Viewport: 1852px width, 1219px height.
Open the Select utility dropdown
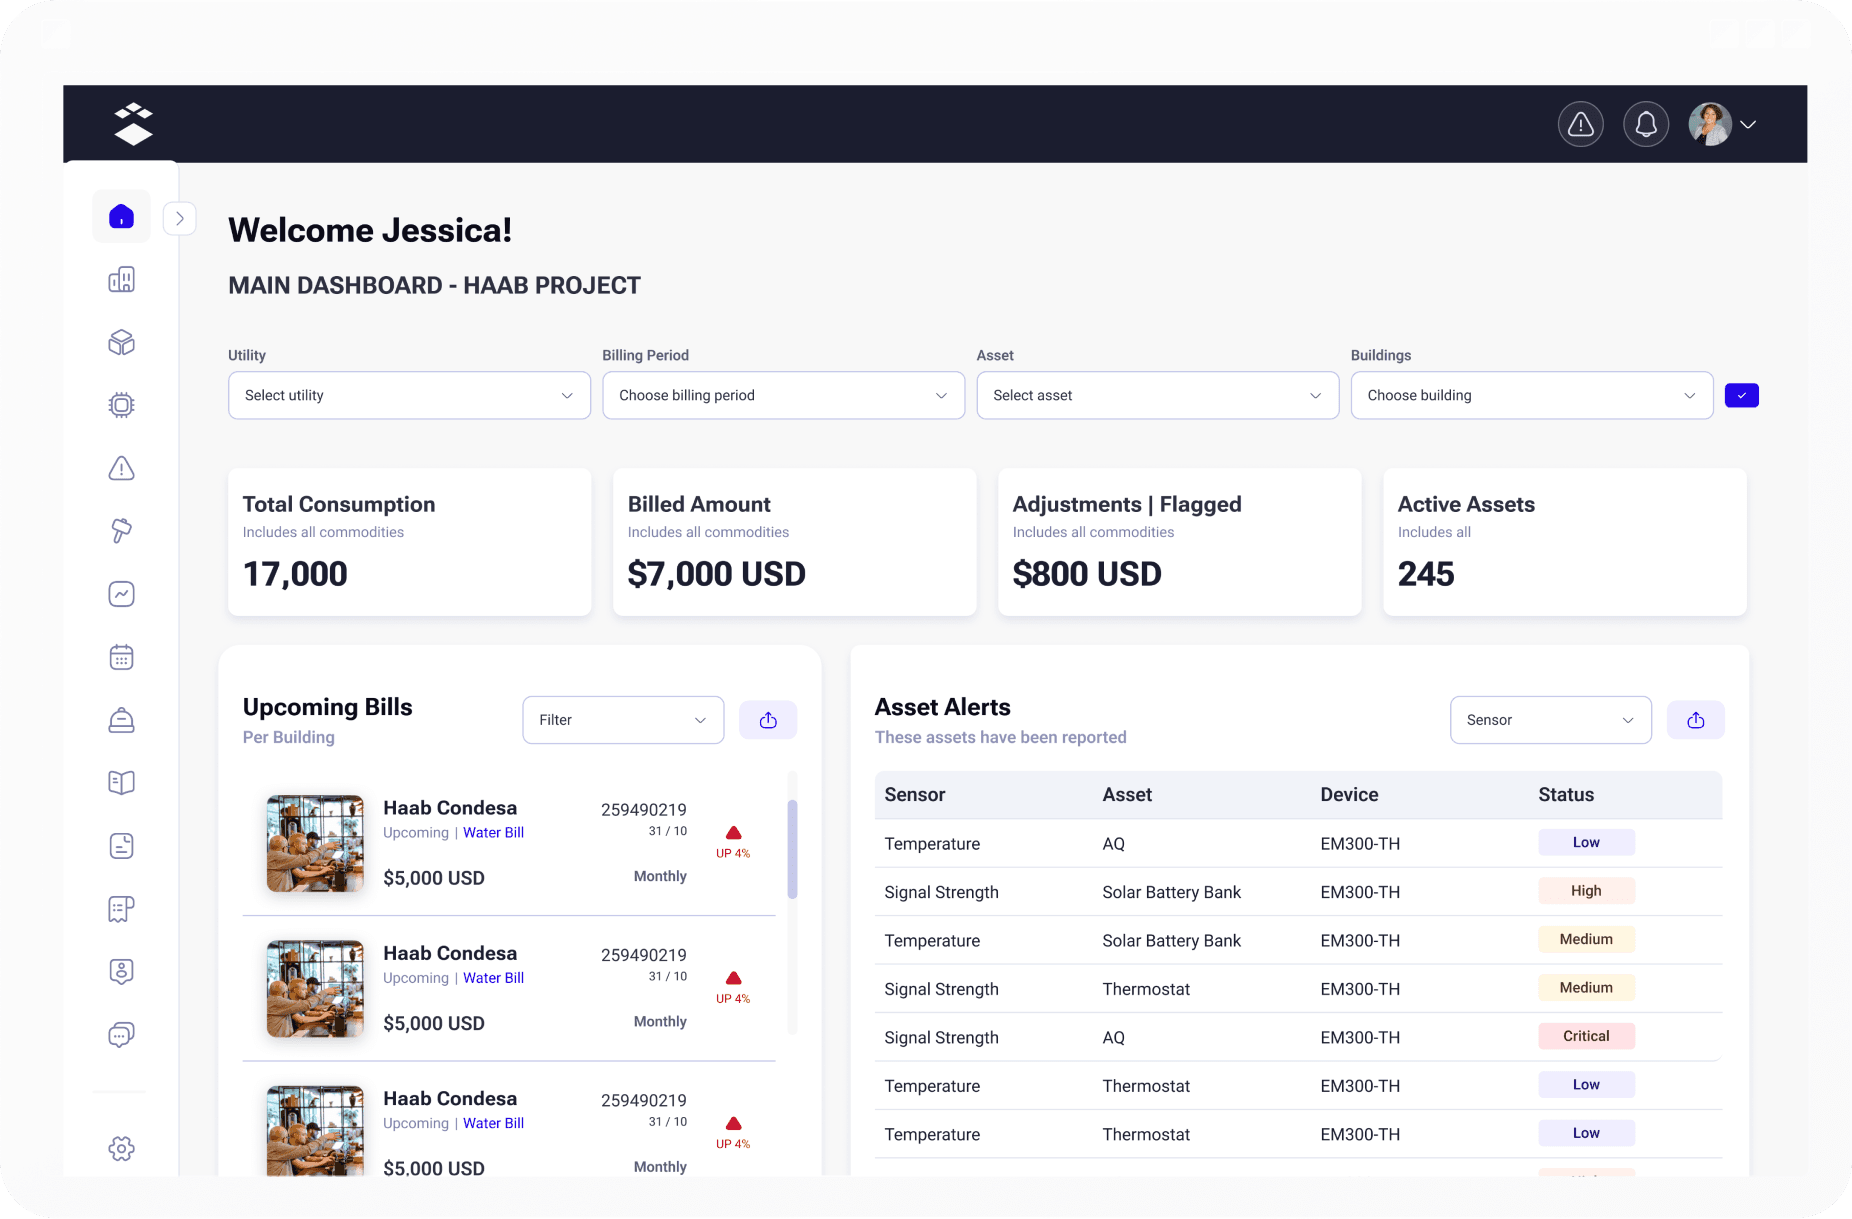(409, 396)
